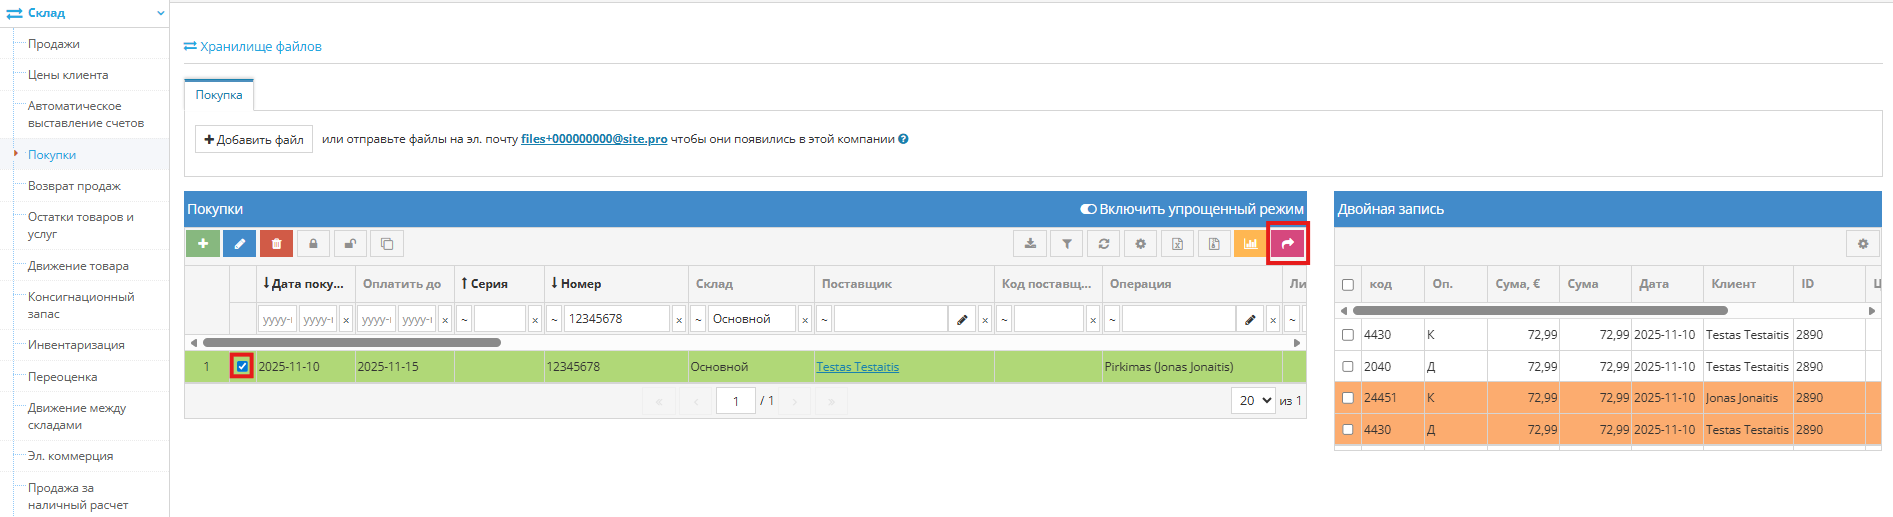Open supplier link 'Testas Testaitis'

click(857, 367)
